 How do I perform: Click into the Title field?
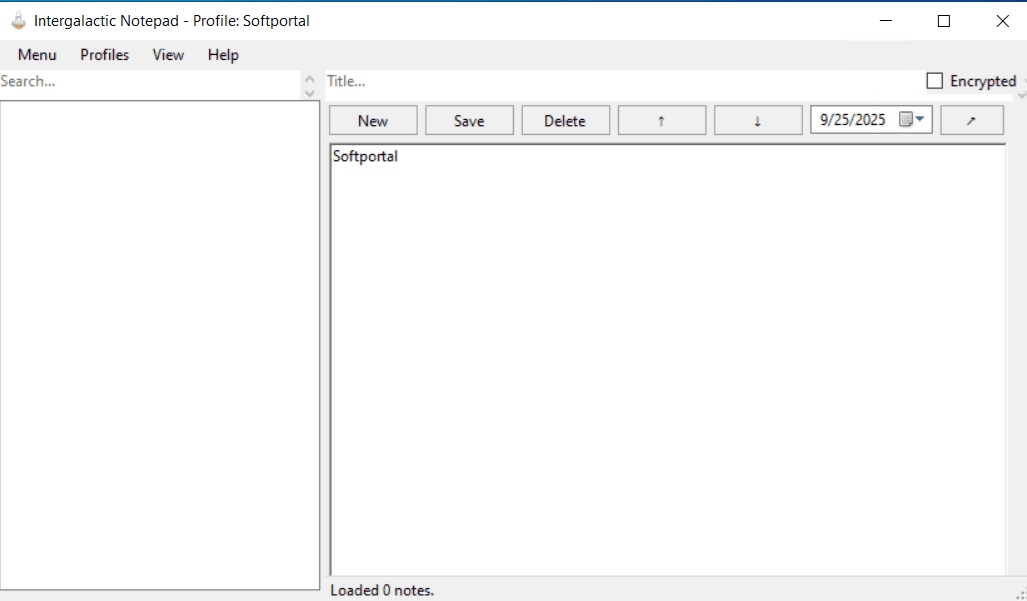point(620,82)
